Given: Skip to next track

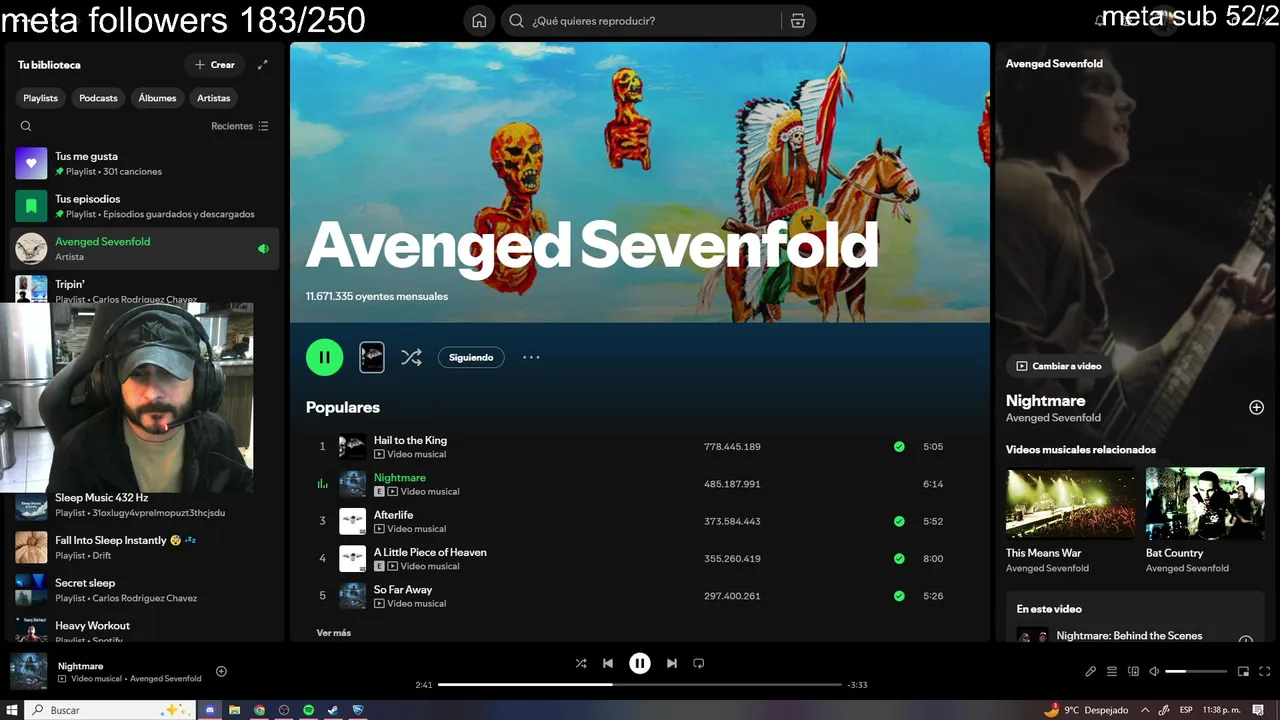Looking at the screenshot, I should coord(672,663).
